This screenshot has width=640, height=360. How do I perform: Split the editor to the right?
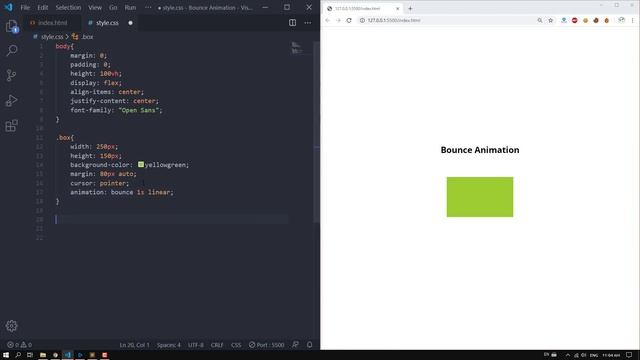click(x=293, y=23)
